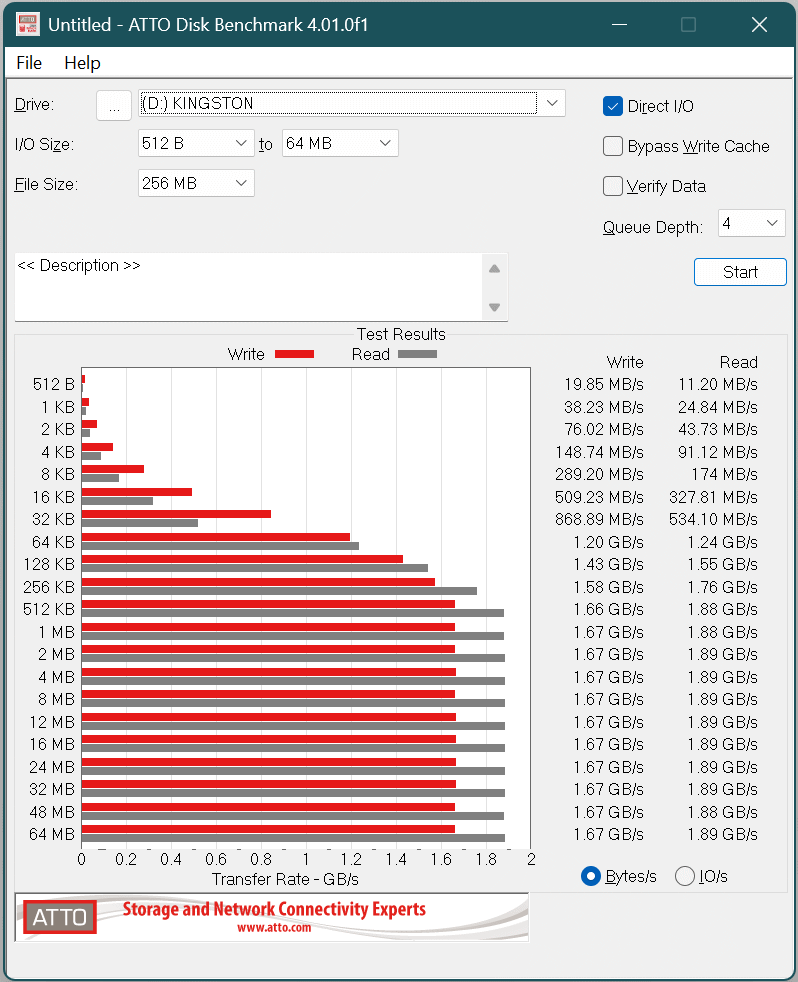Enable Bypass Write Cache checkbox

613,146
